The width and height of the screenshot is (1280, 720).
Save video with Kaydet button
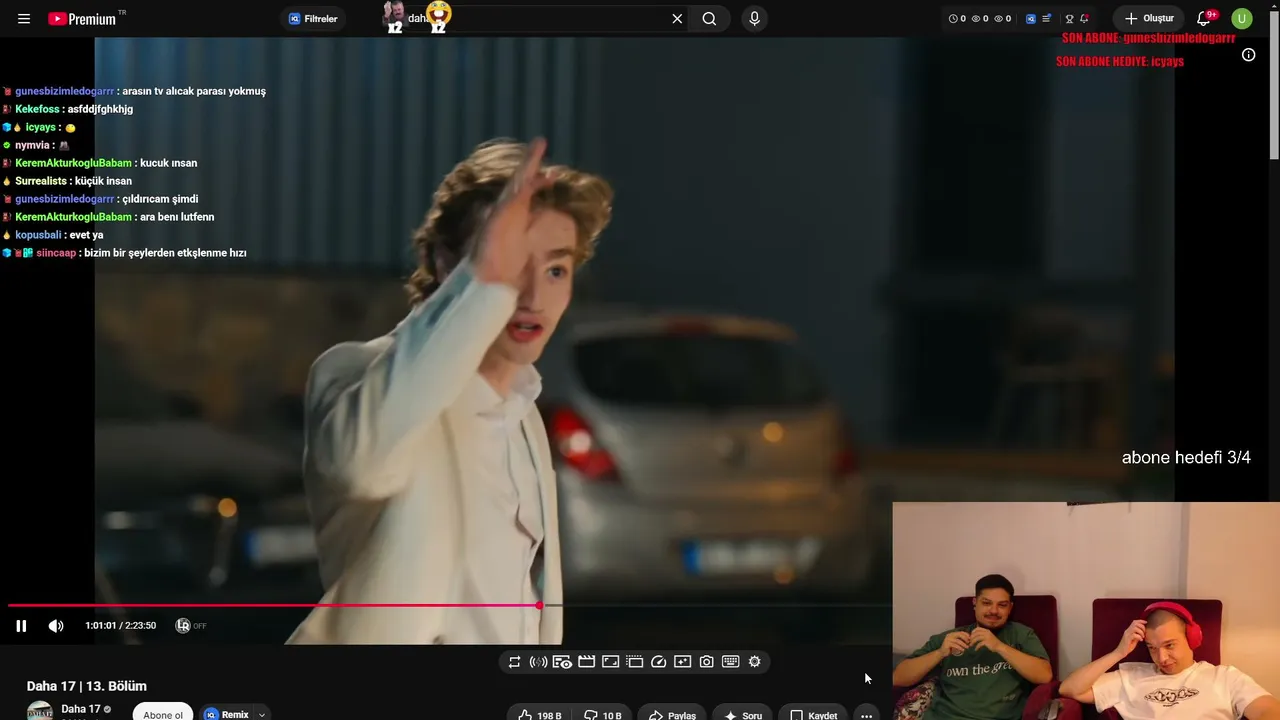coord(814,715)
